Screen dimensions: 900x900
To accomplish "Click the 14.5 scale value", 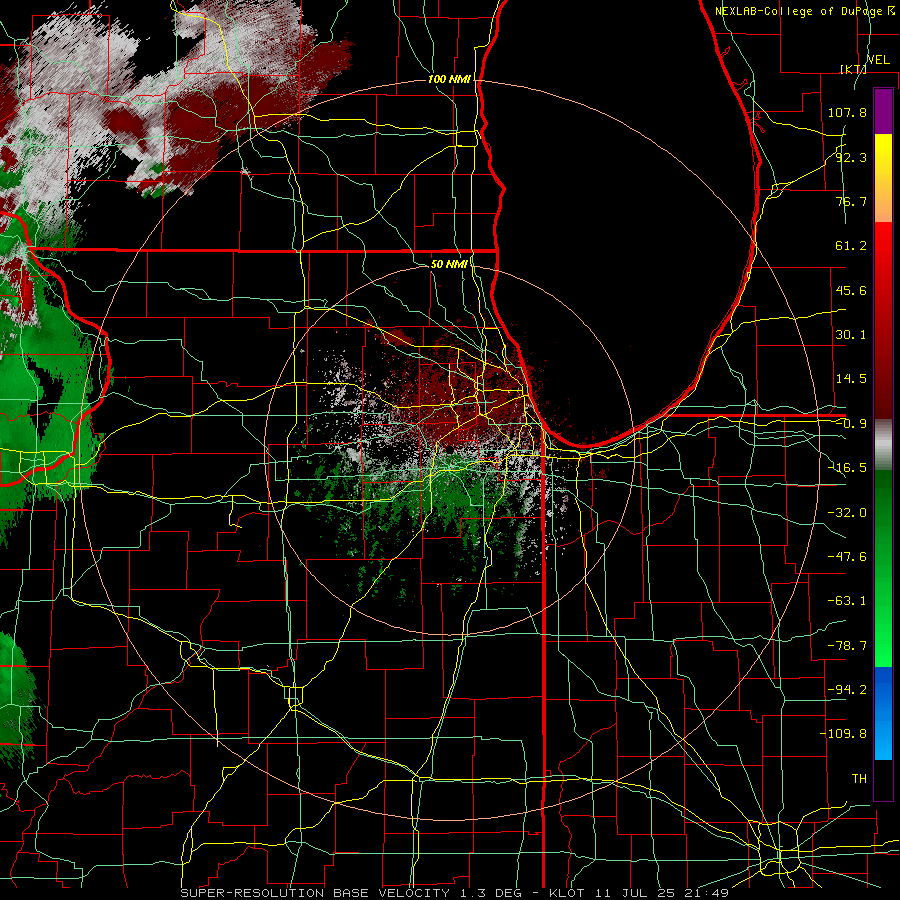I will (x=851, y=379).
